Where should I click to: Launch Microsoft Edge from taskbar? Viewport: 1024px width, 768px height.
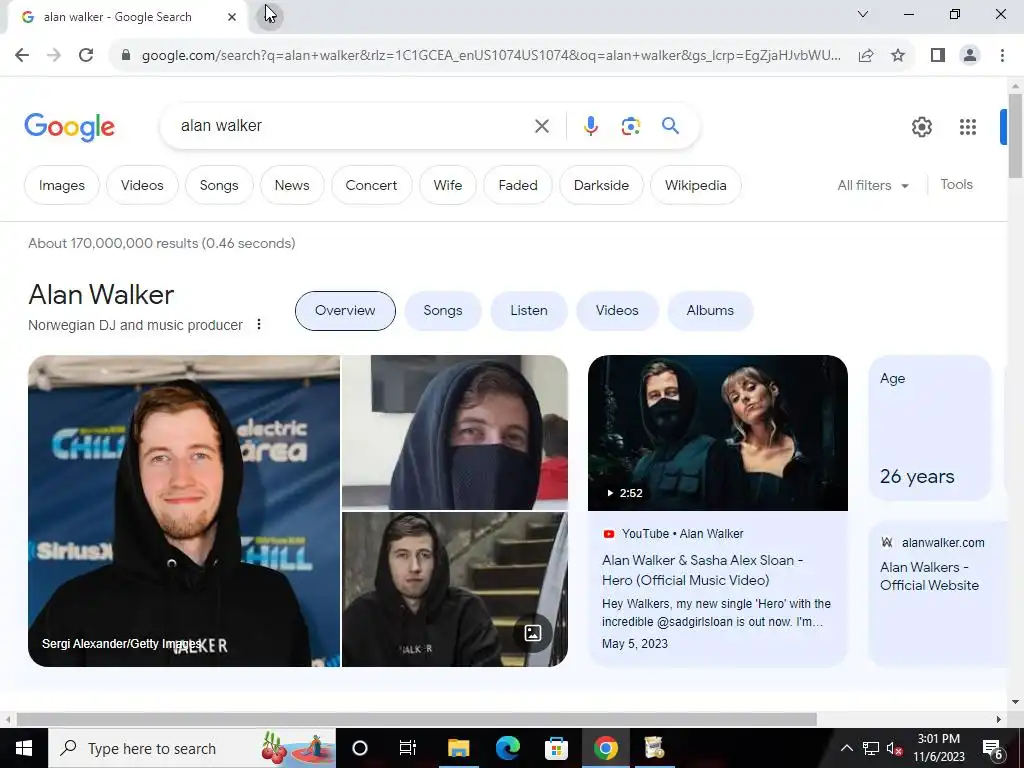click(507, 748)
